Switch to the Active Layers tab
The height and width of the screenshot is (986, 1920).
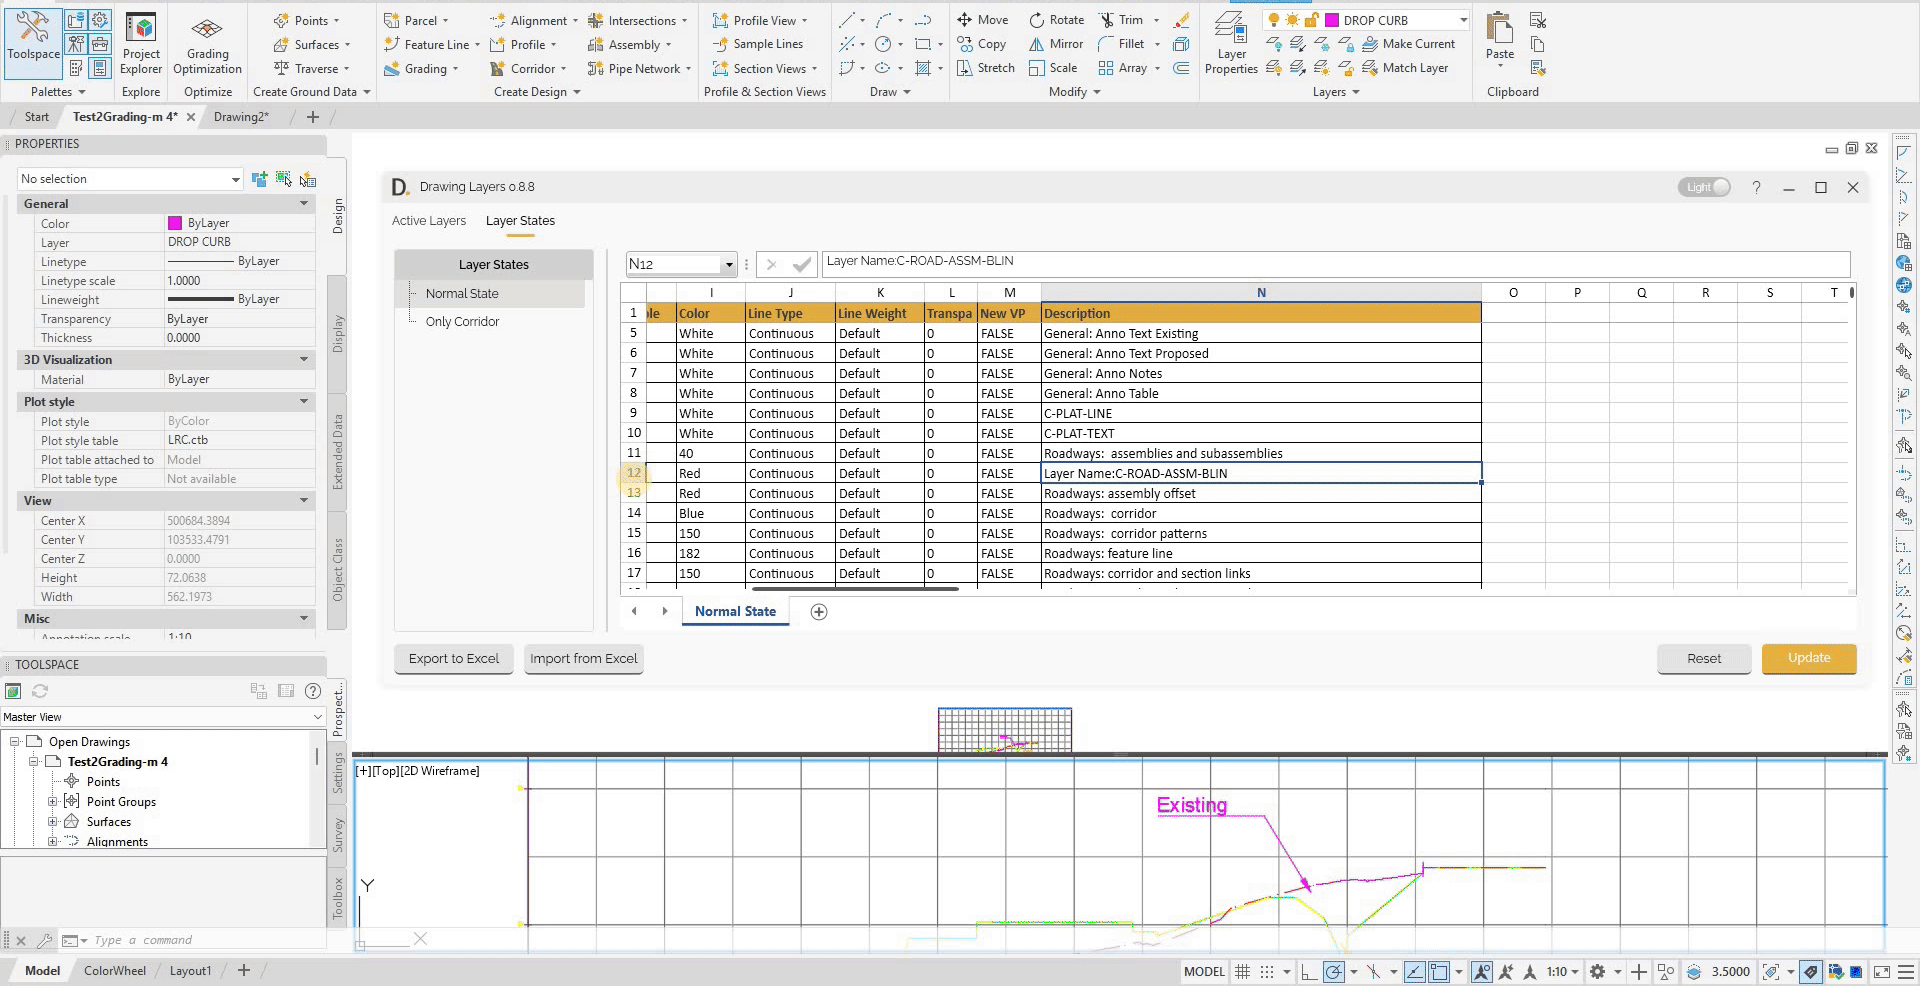(x=429, y=220)
